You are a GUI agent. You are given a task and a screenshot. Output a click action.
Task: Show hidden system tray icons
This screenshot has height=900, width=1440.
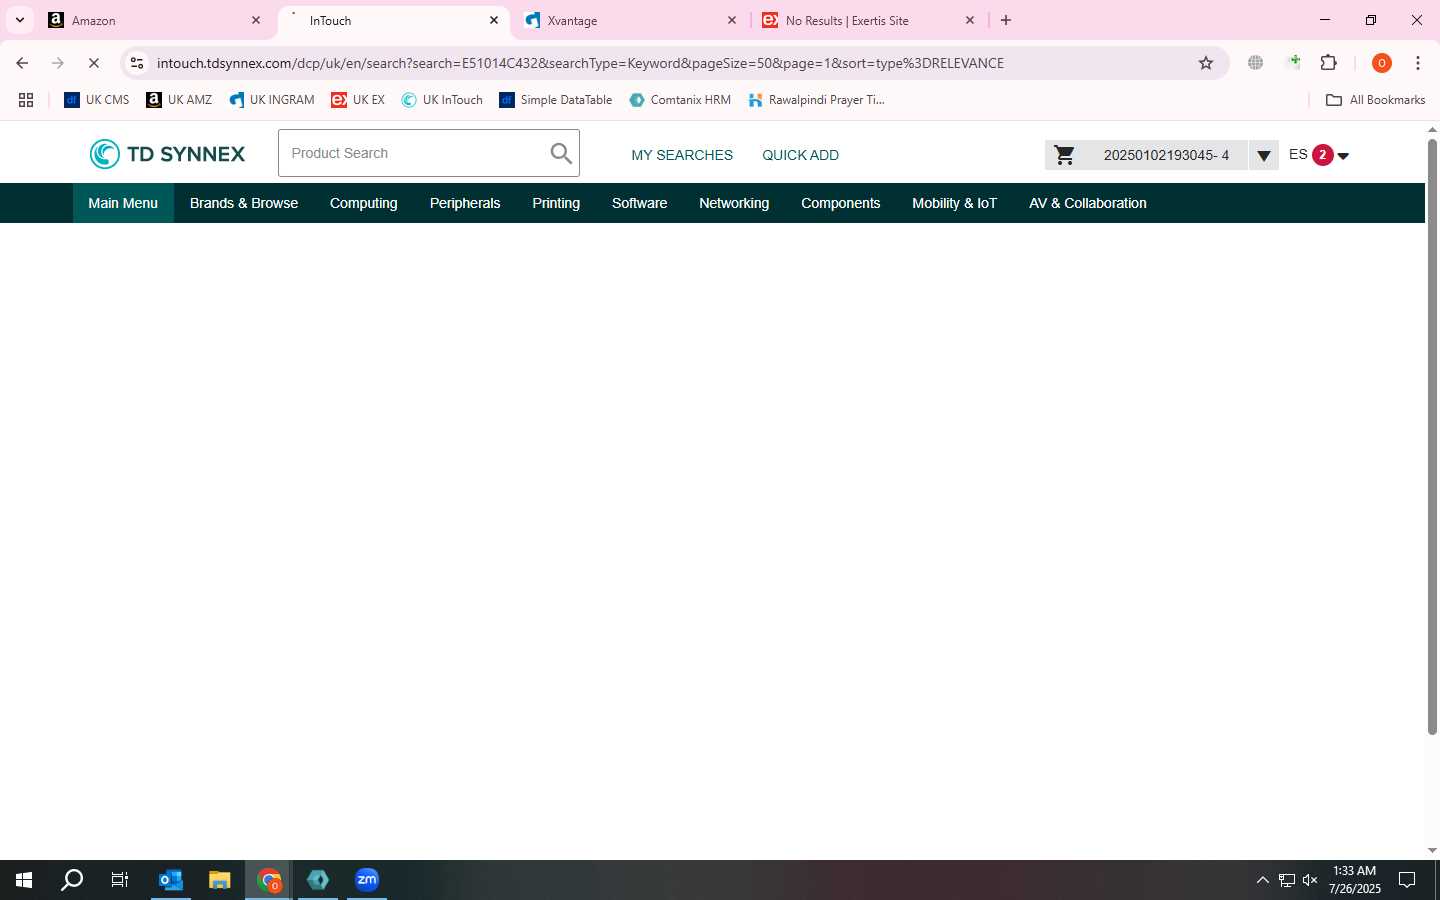coord(1262,880)
